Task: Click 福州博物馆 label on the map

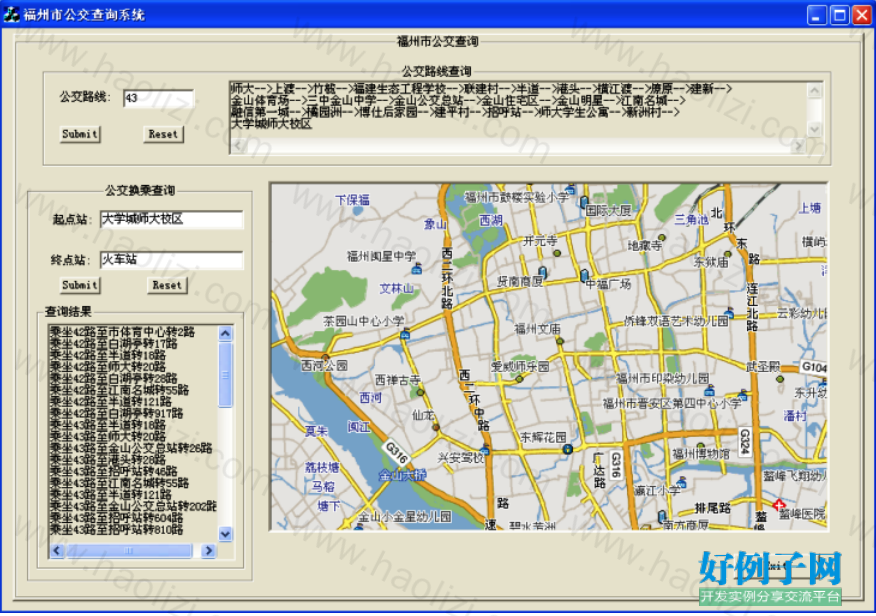Action: [x=701, y=455]
